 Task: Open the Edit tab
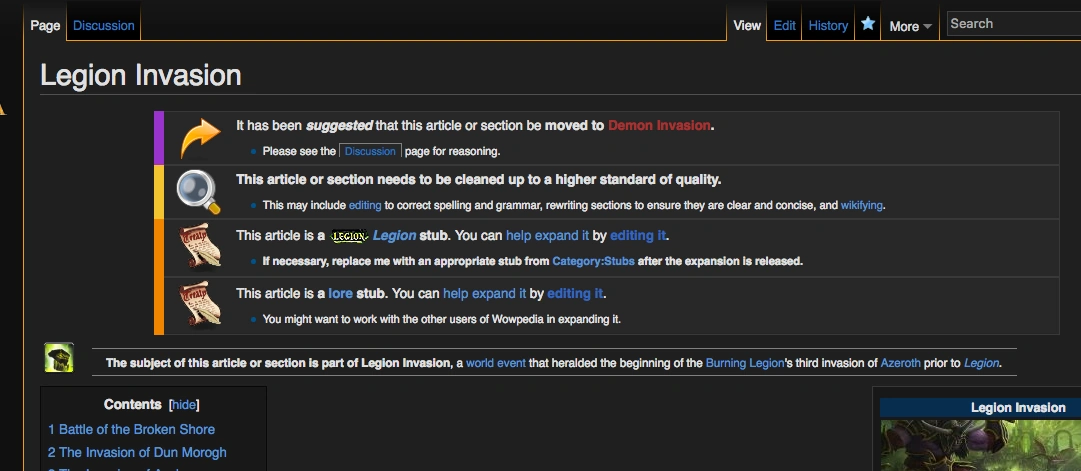pyautogui.click(x=785, y=26)
